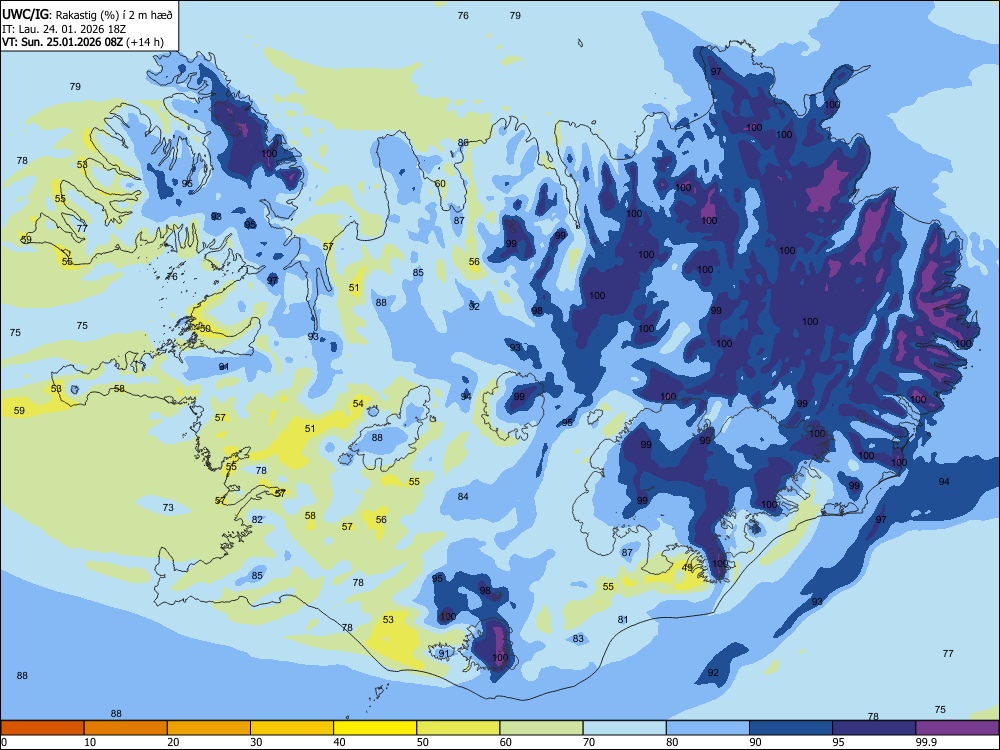Viewport: 1000px width, 750px height.
Task: Select the legend tick label '10'
Action: click(x=90, y=742)
